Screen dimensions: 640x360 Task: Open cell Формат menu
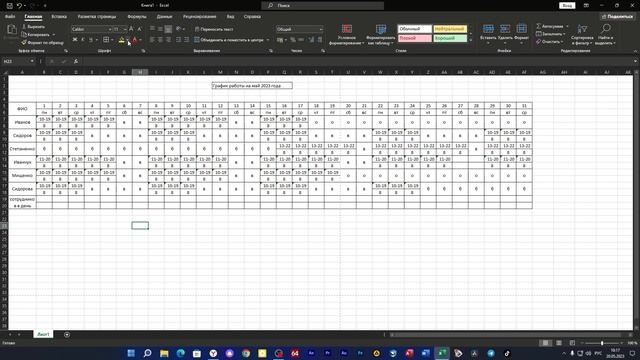(x=521, y=33)
